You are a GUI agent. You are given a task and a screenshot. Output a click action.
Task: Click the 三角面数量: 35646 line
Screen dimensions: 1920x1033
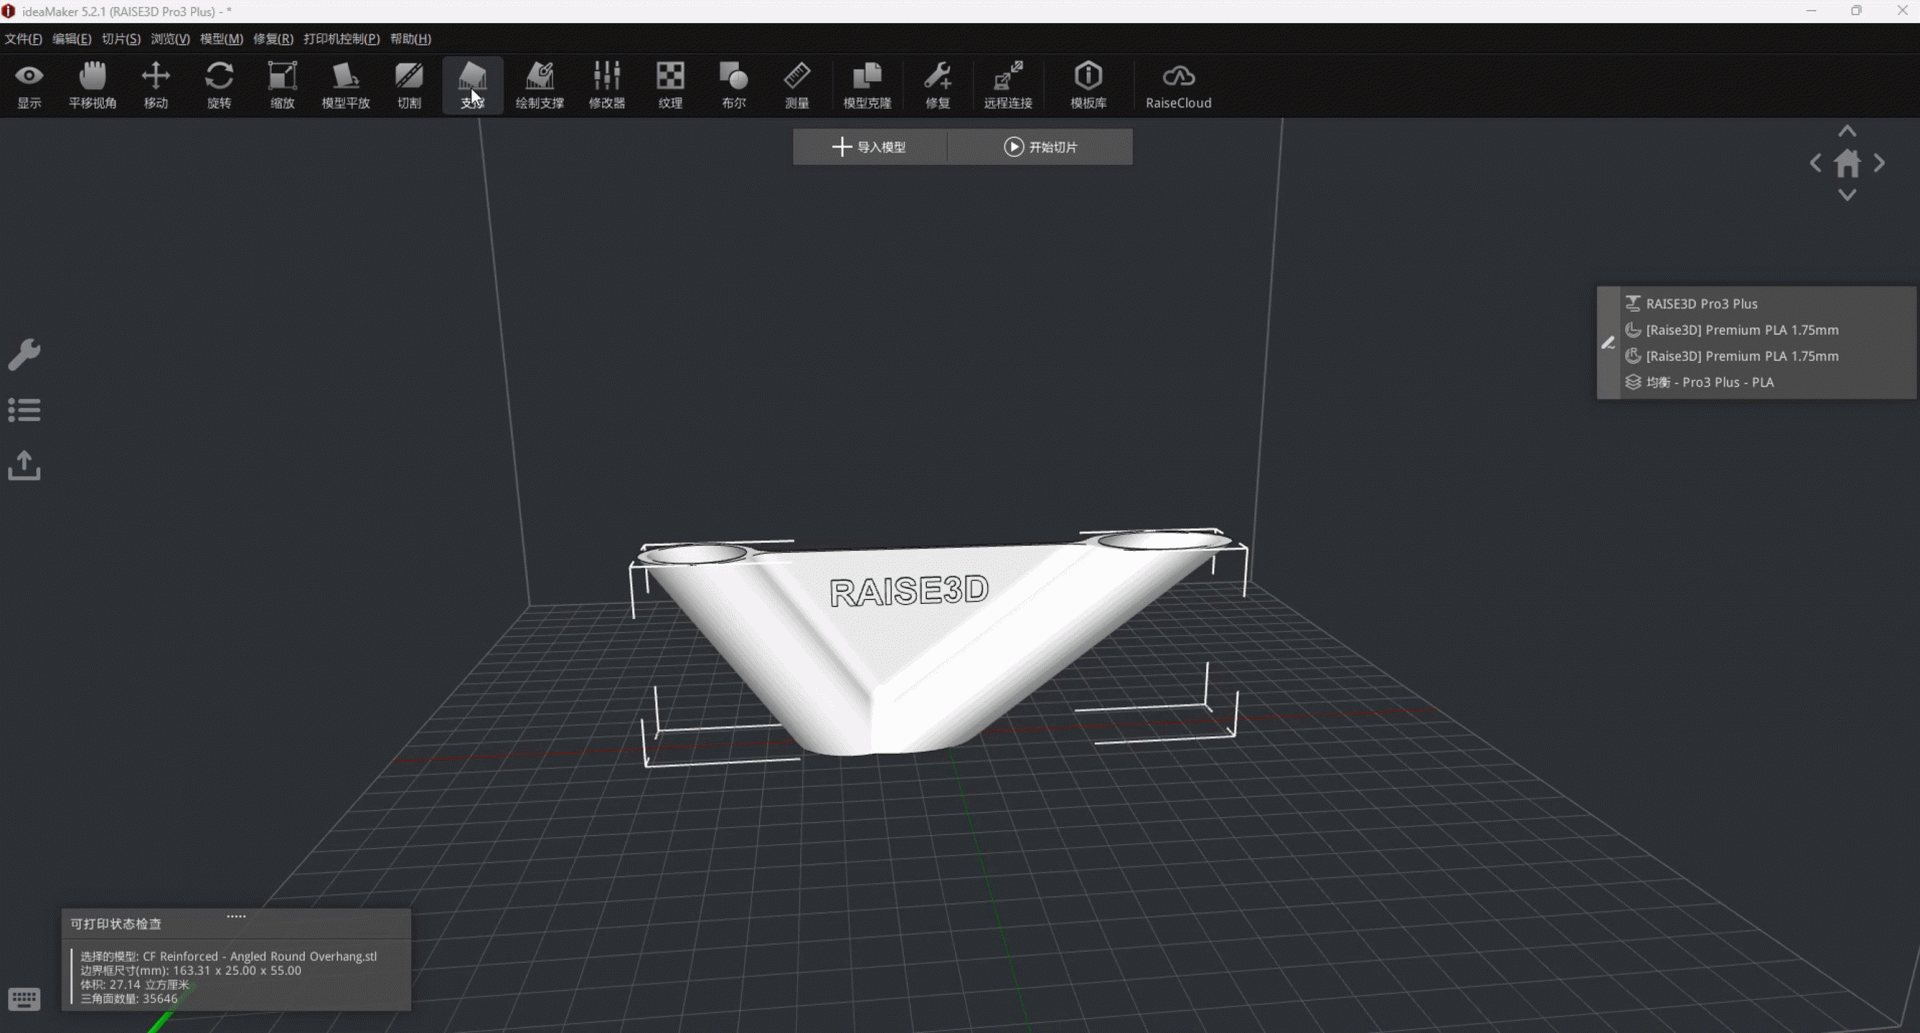coord(128,998)
